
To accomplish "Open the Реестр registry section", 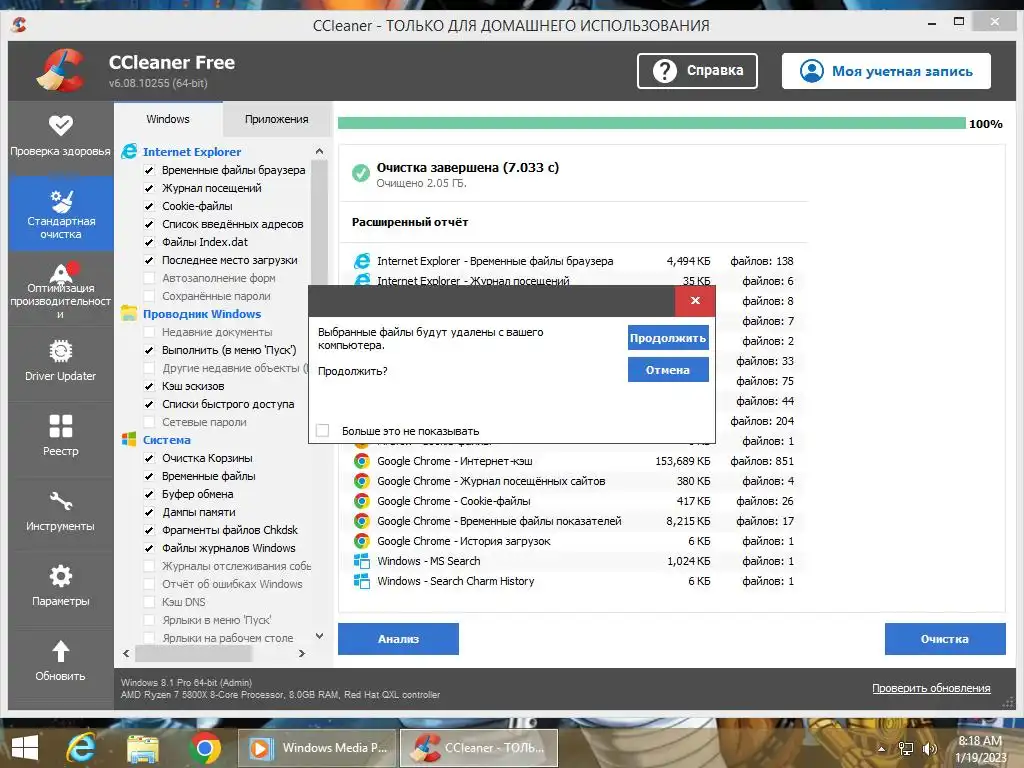I will point(61,436).
